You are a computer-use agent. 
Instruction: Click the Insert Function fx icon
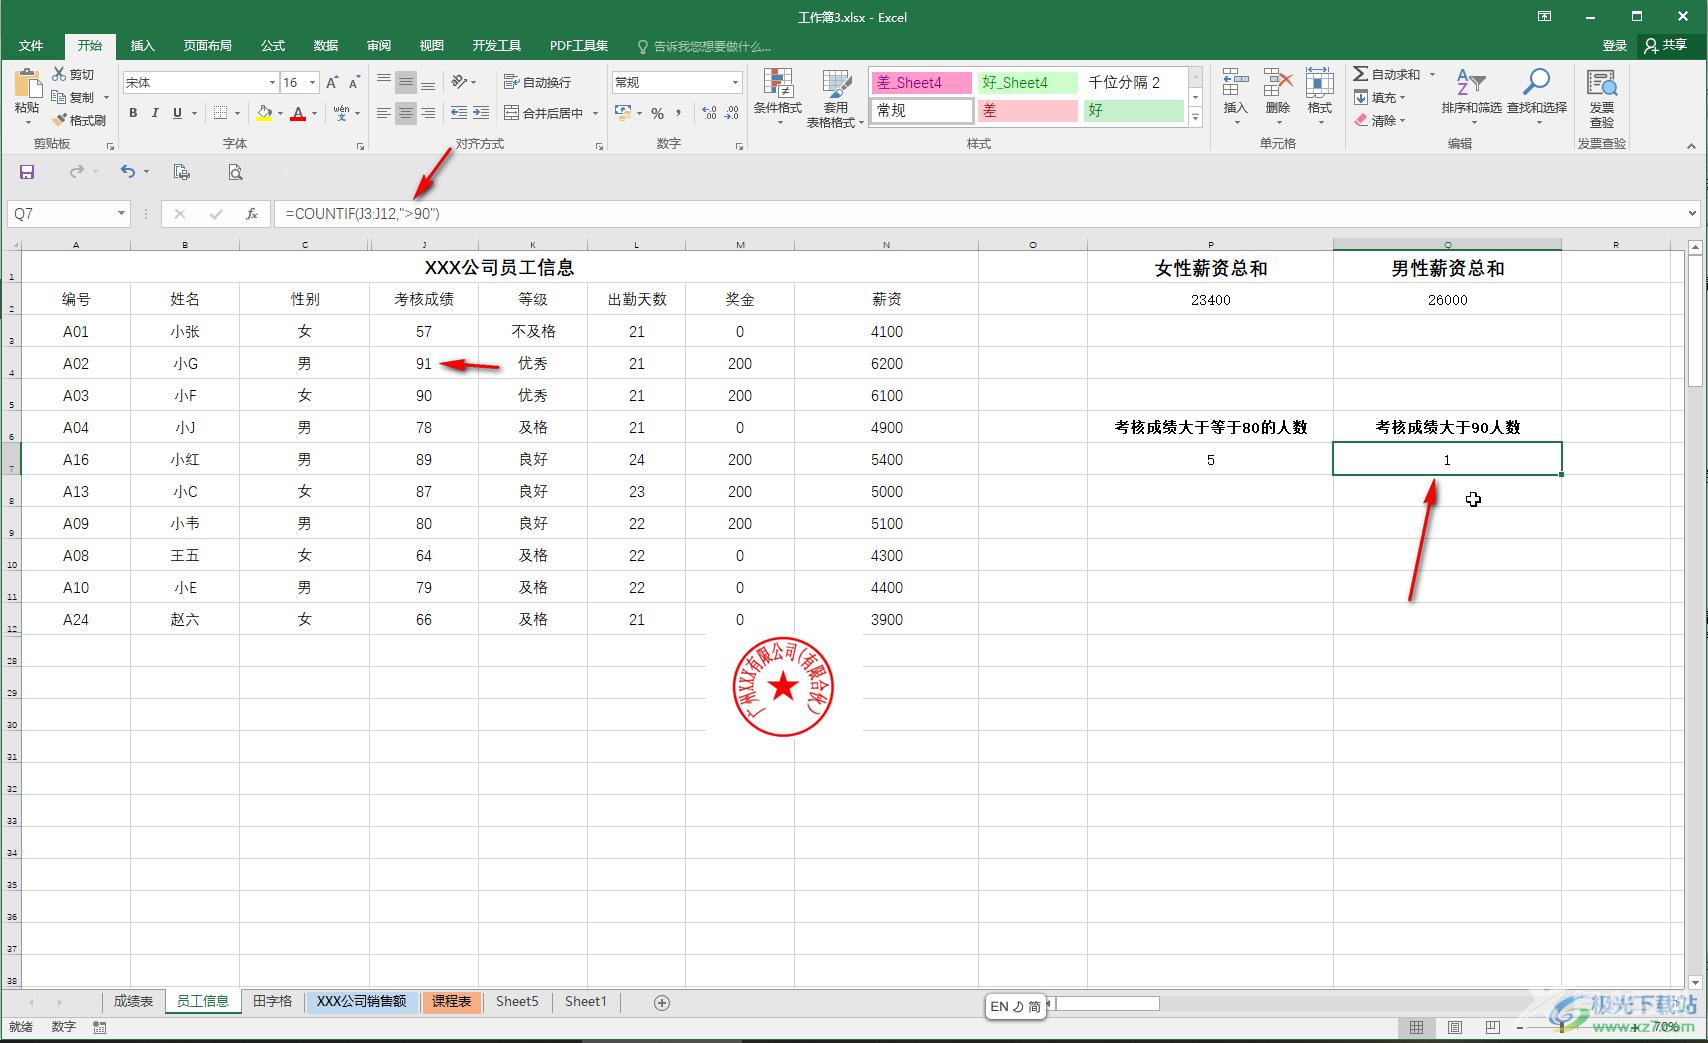(252, 213)
